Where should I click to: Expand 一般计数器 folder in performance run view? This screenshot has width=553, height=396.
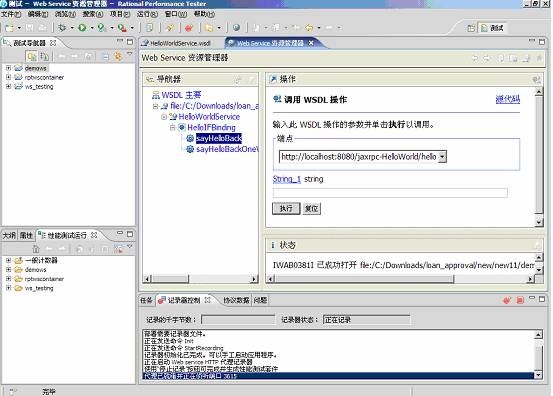[x=8, y=260]
